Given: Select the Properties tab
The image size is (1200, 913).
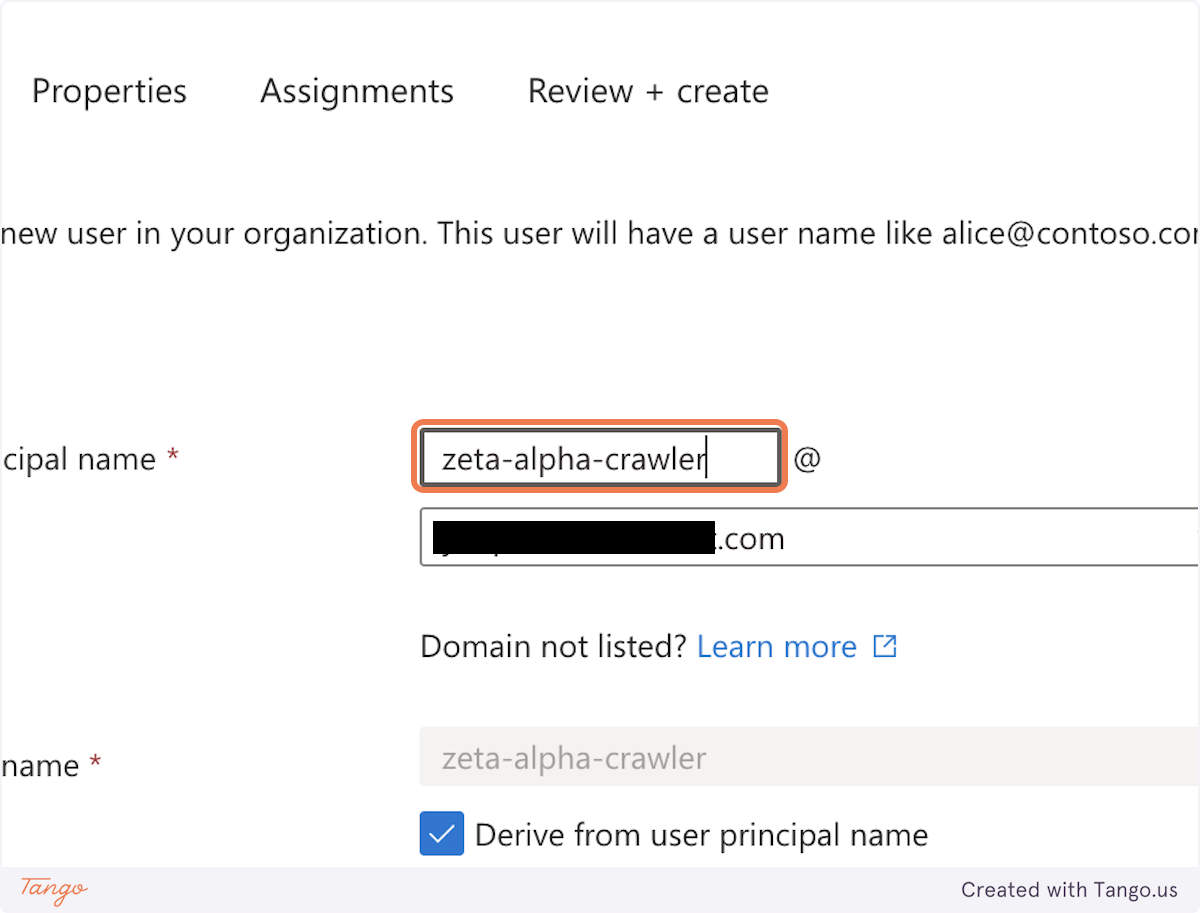Looking at the screenshot, I should [x=108, y=91].
